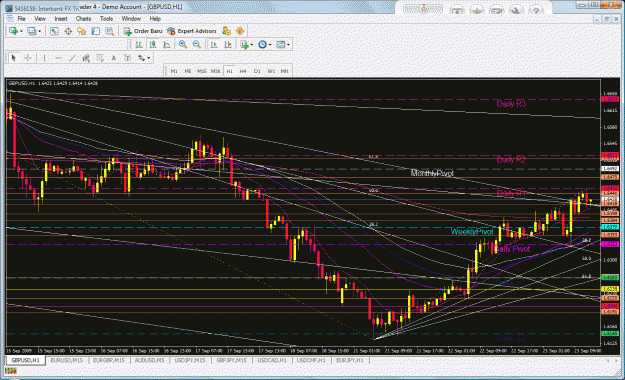Select the crosshair cursor tool
This screenshot has width=625, height=380.
(x=28, y=58)
